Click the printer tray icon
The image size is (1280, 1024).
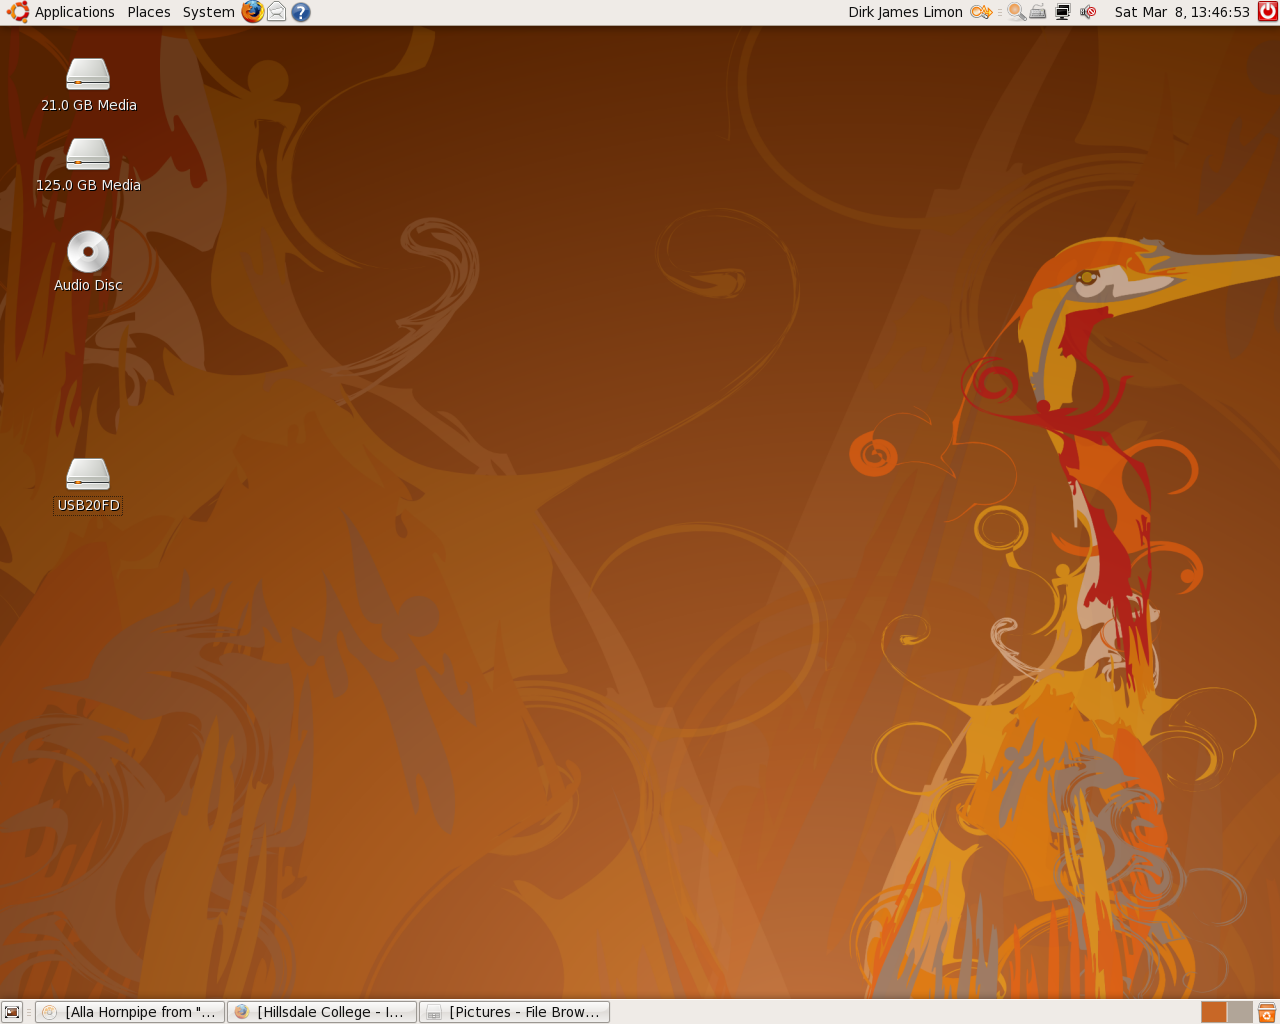pos(1038,12)
